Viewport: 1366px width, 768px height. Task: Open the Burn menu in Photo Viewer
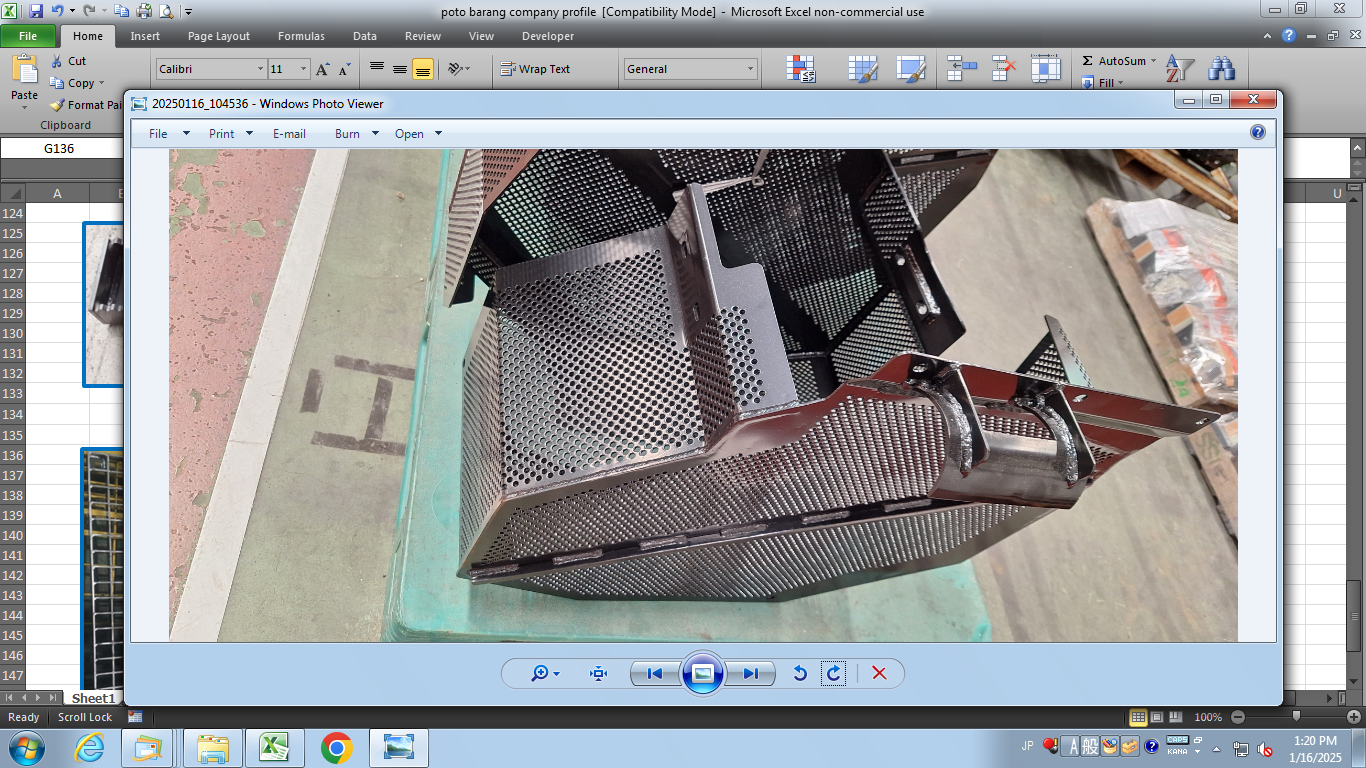[357, 134]
